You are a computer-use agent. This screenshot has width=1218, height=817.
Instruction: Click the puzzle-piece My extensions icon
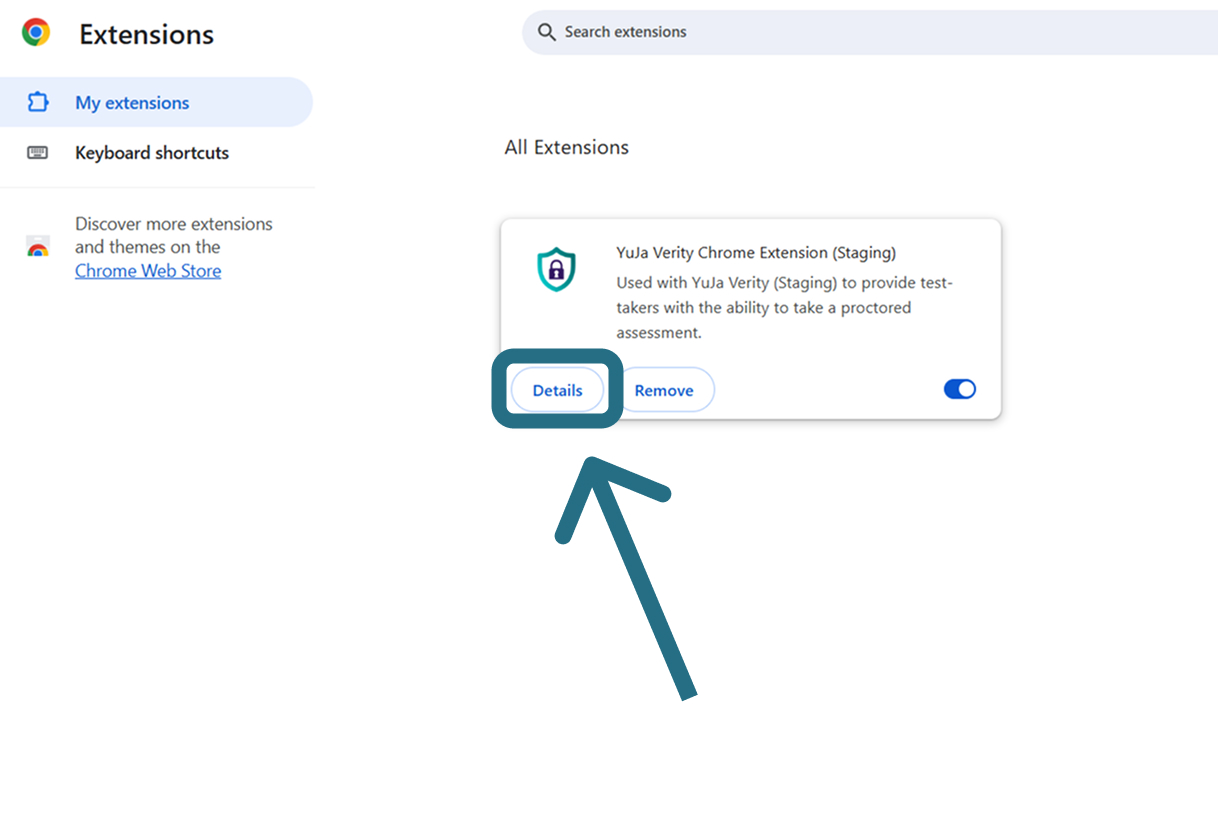coord(38,102)
